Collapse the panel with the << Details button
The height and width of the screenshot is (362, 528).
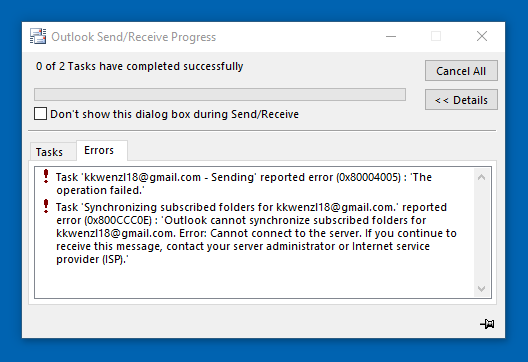[x=461, y=100]
